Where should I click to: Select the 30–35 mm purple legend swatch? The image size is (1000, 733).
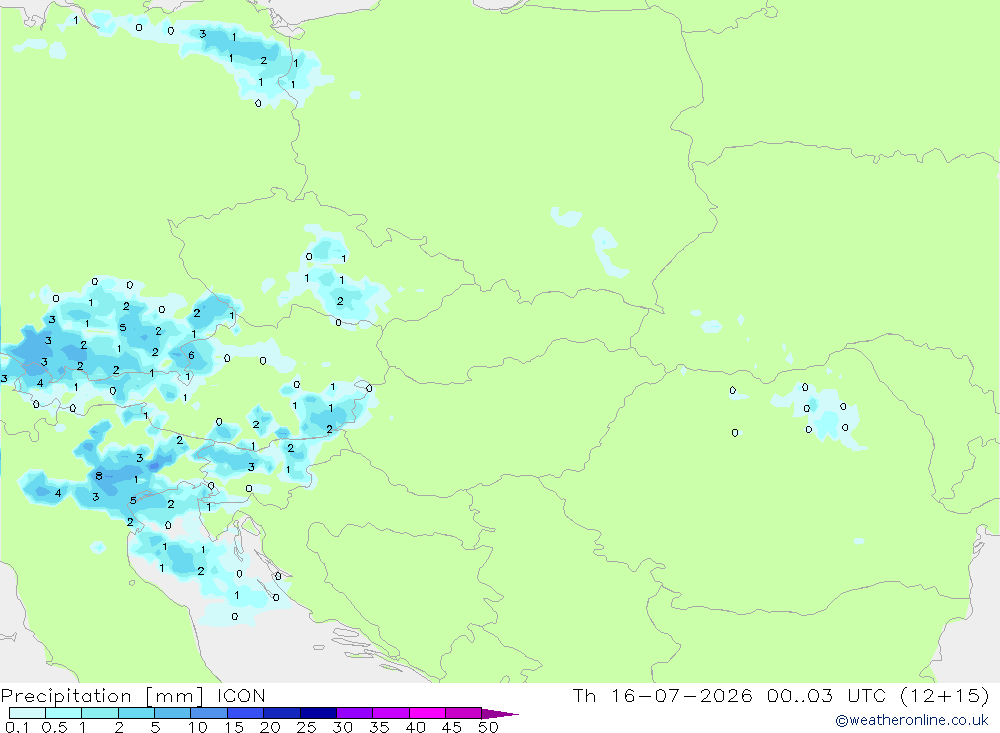[x=355, y=713]
